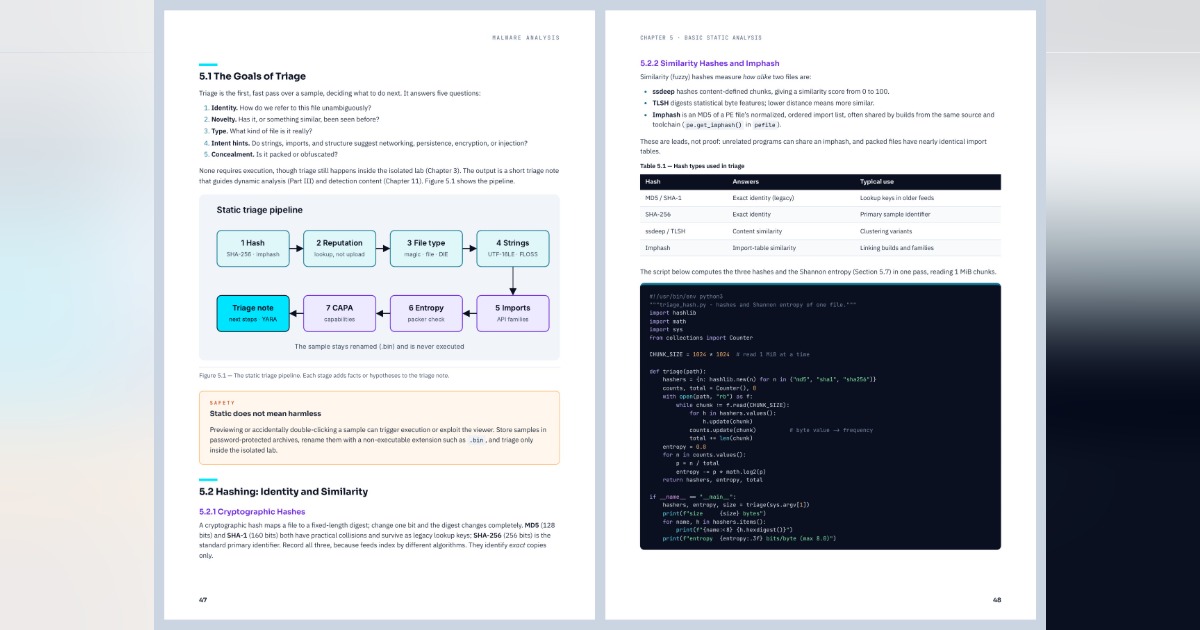Click page number 47
Viewport: 1200px width, 630px height.
[x=203, y=600]
